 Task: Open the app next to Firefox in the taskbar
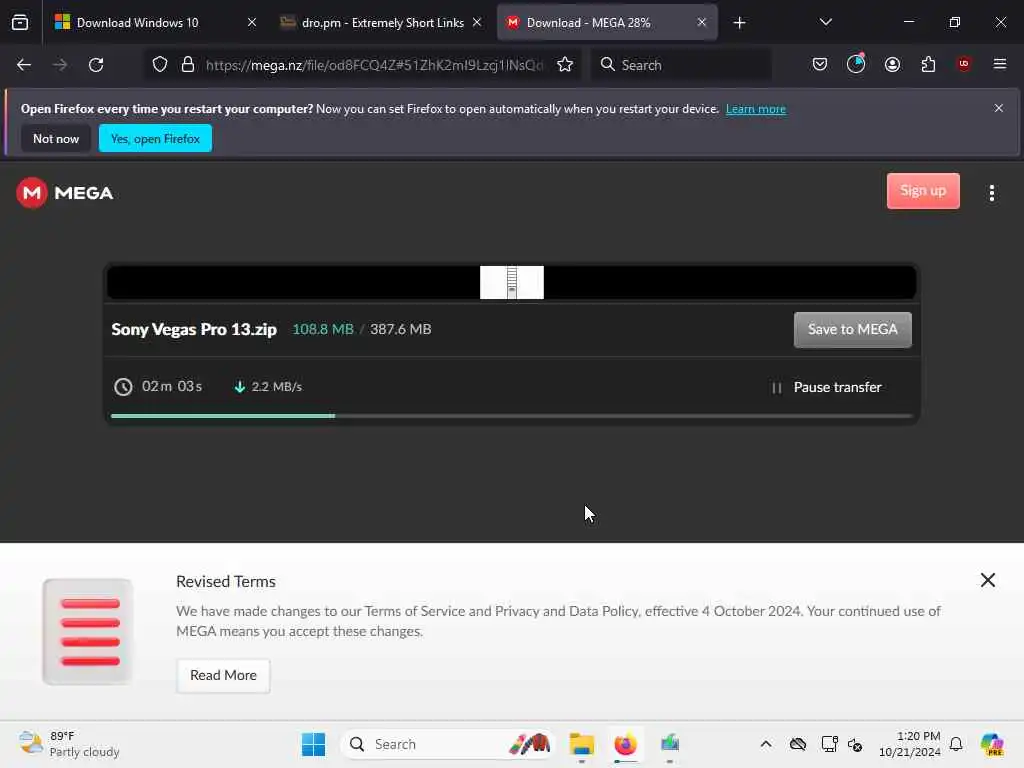click(x=670, y=744)
